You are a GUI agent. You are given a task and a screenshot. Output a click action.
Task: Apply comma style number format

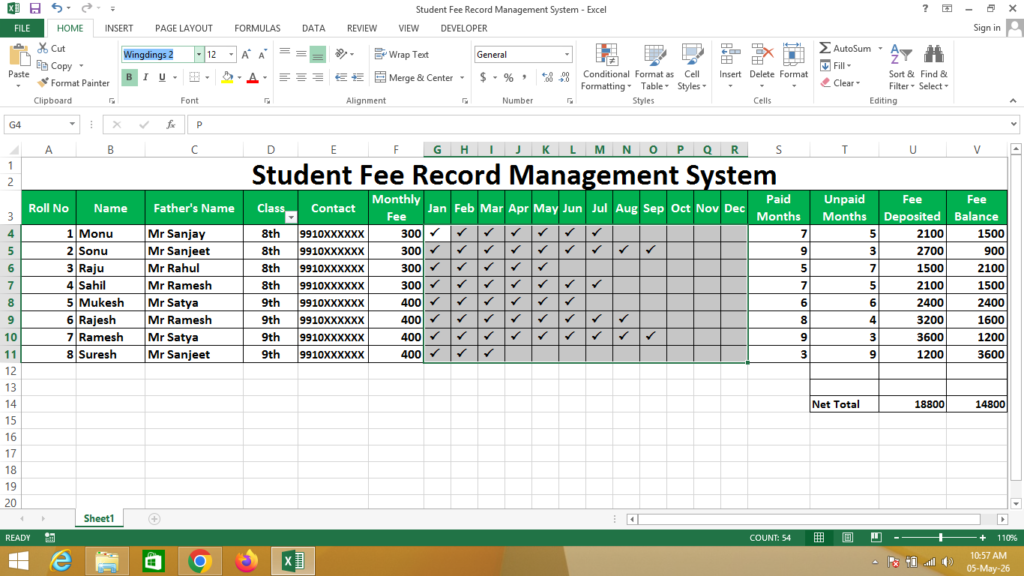pyautogui.click(x=524, y=78)
